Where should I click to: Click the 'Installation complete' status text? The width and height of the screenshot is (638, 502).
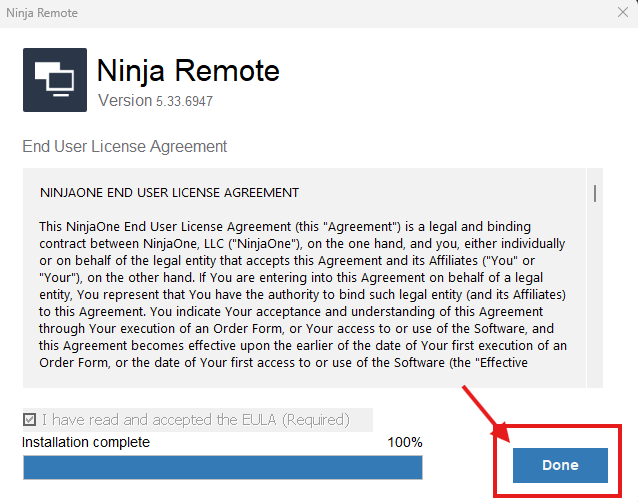pos(86,442)
